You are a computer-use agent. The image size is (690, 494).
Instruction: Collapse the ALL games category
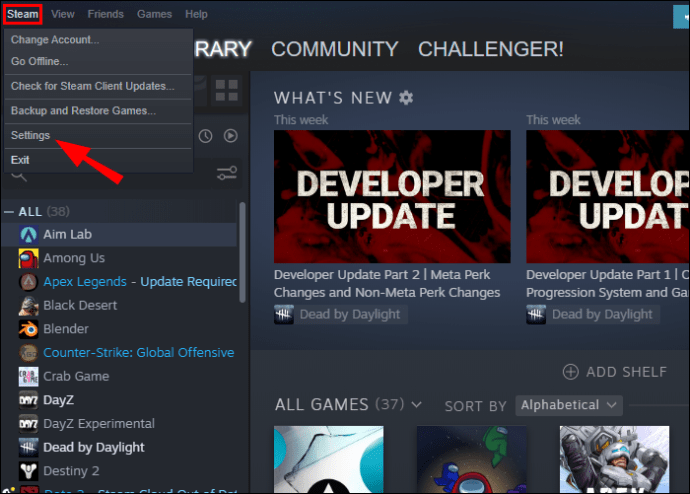10,212
